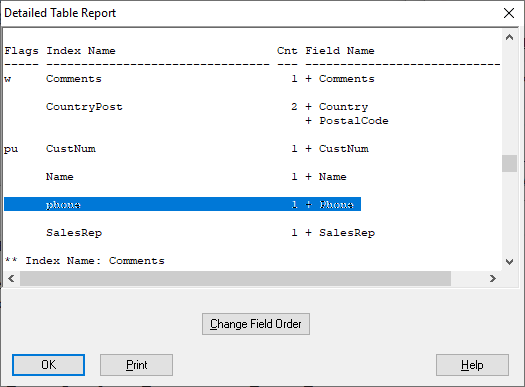Click Change Field Order button

256,324
